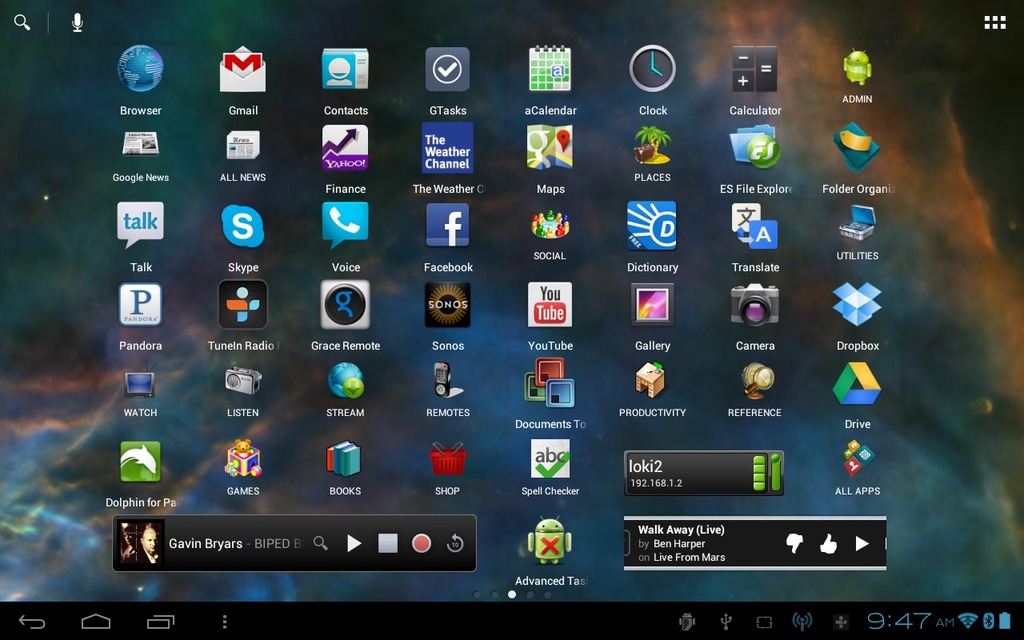The height and width of the screenshot is (640, 1024).
Task: Launch Sonos
Action: [x=447, y=304]
